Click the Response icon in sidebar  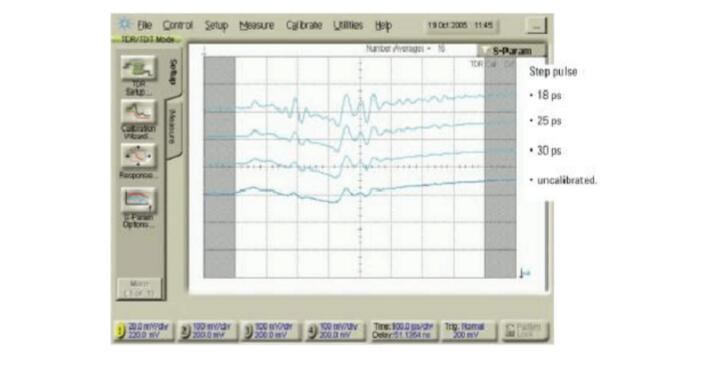pyautogui.click(x=138, y=156)
